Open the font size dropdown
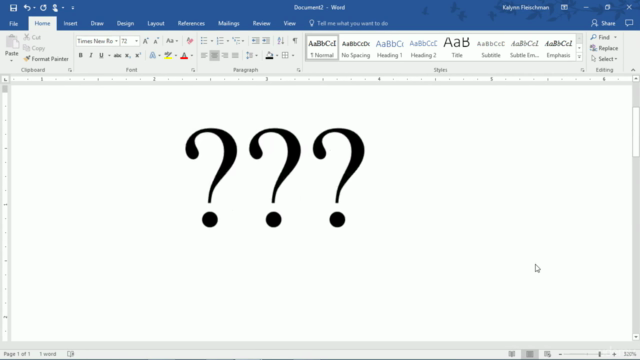640x360 pixels. pyautogui.click(x=136, y=41)
